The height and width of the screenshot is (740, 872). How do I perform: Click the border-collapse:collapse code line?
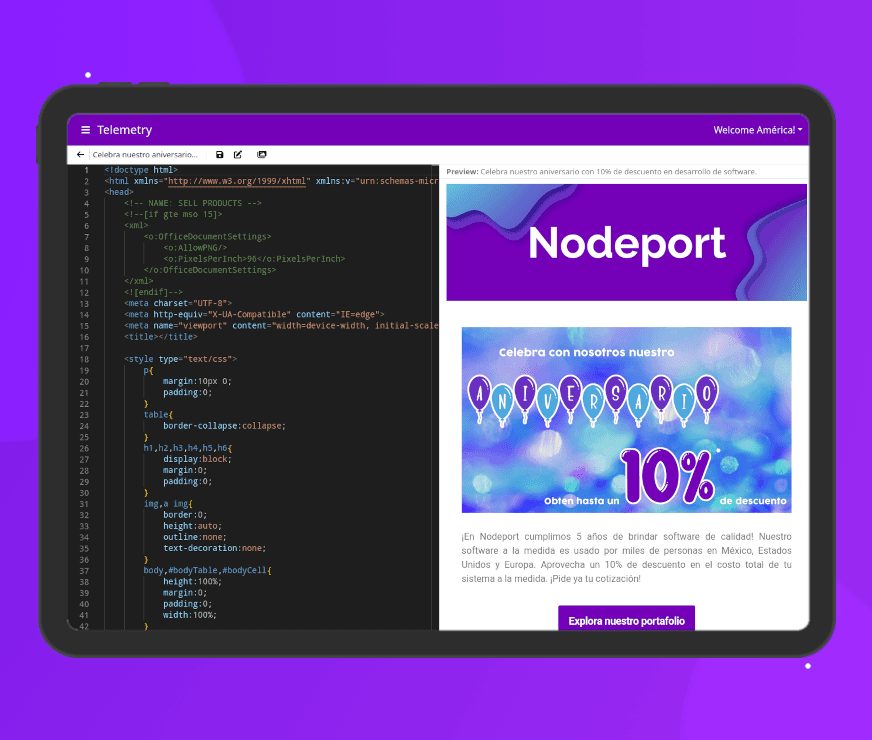224,425
